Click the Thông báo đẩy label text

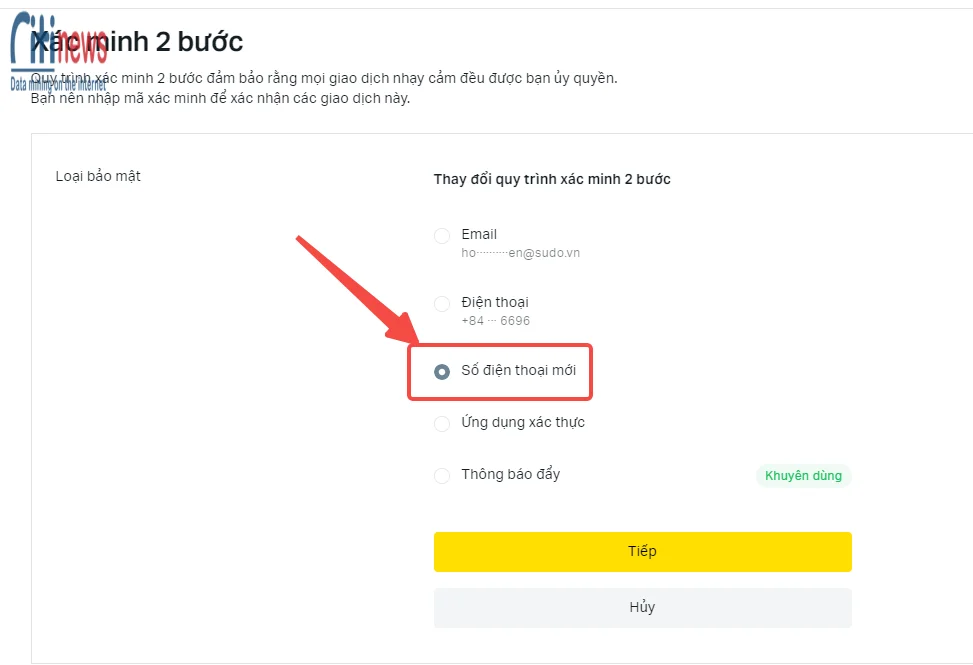coord(510,475)
